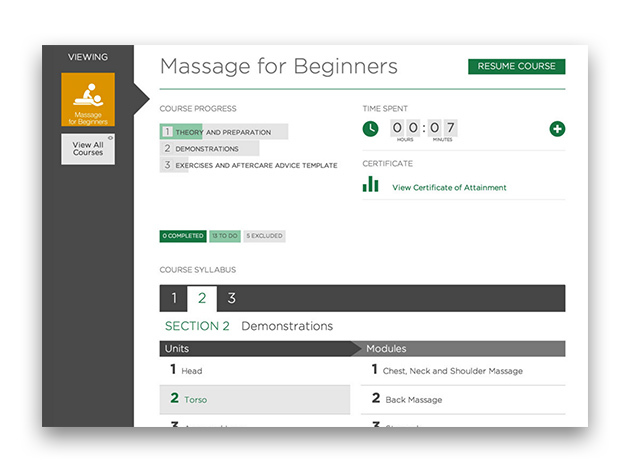Click the COURSE PROGRESS label
The image size is (630, 473).
(198, 109)
